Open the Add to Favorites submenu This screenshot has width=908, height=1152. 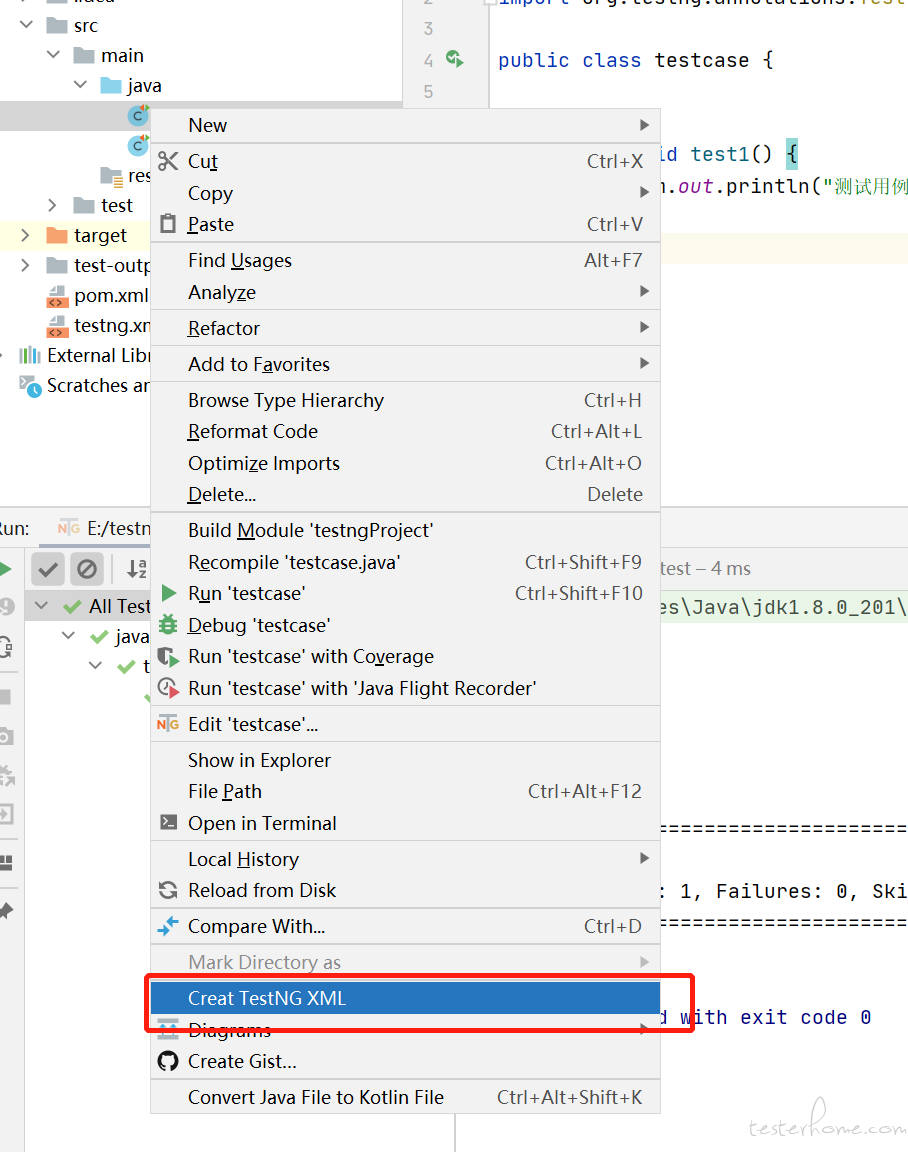pyautogui.click(x=406, y=364)
